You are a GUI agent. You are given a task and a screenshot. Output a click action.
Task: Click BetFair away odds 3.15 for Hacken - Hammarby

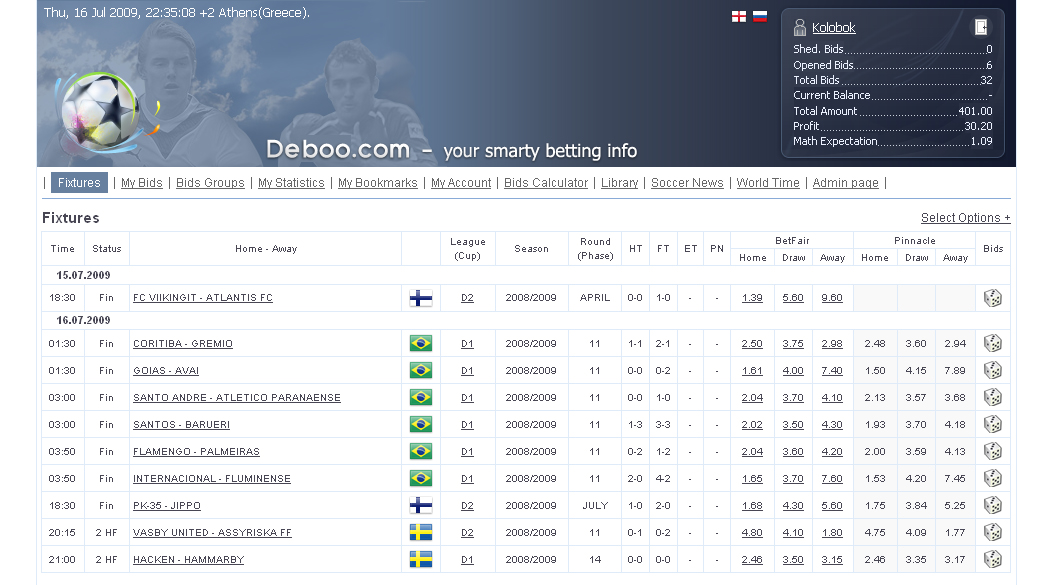coord(832,559)
